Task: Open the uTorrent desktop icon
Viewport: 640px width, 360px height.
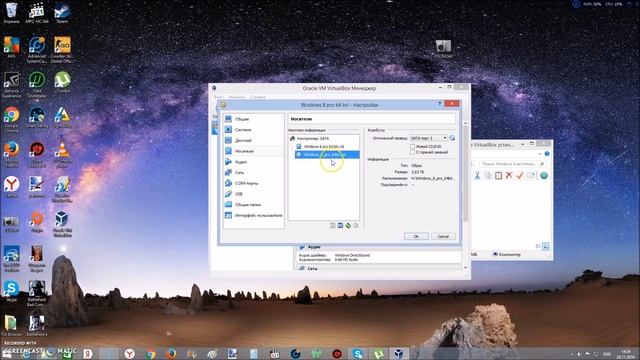Action: pos(62,82)
